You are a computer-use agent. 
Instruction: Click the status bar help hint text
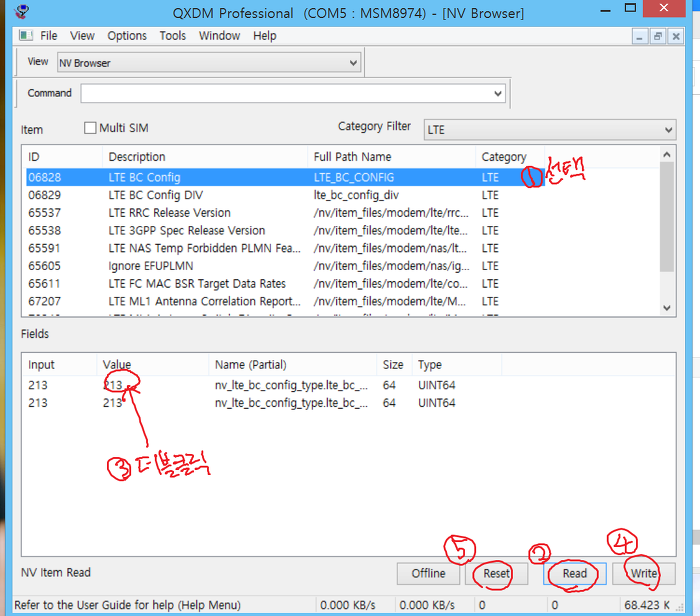click(x=128, y=605)
